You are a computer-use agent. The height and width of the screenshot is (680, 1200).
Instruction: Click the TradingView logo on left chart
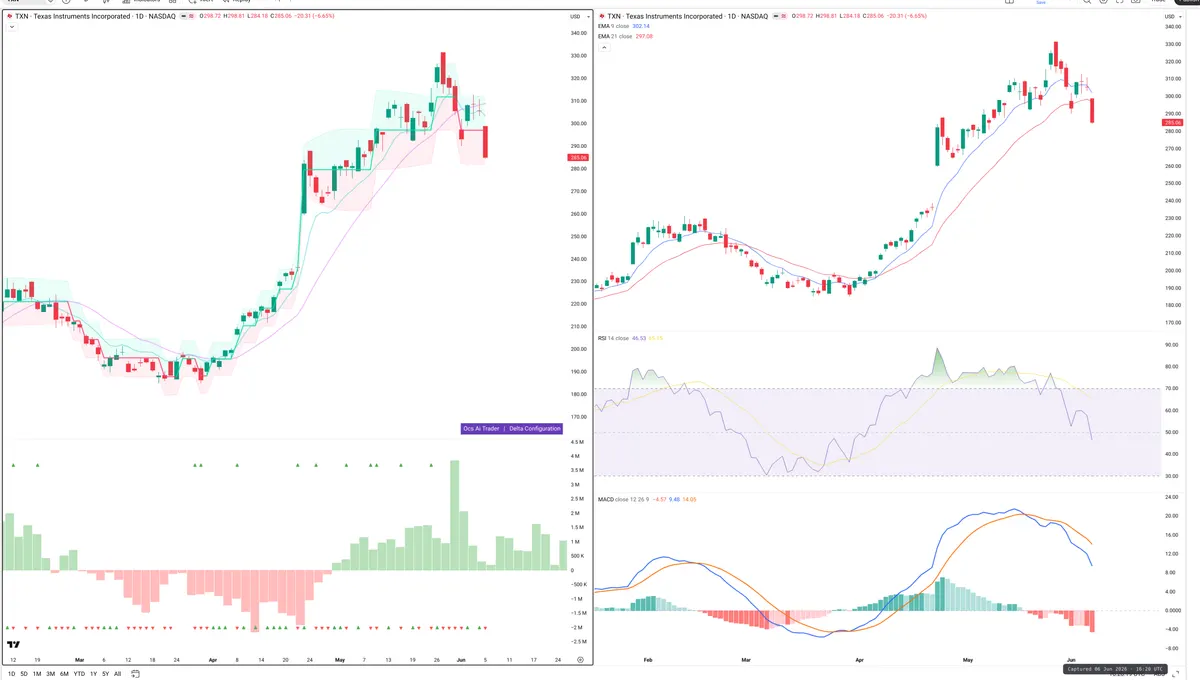tap(14, 645)
